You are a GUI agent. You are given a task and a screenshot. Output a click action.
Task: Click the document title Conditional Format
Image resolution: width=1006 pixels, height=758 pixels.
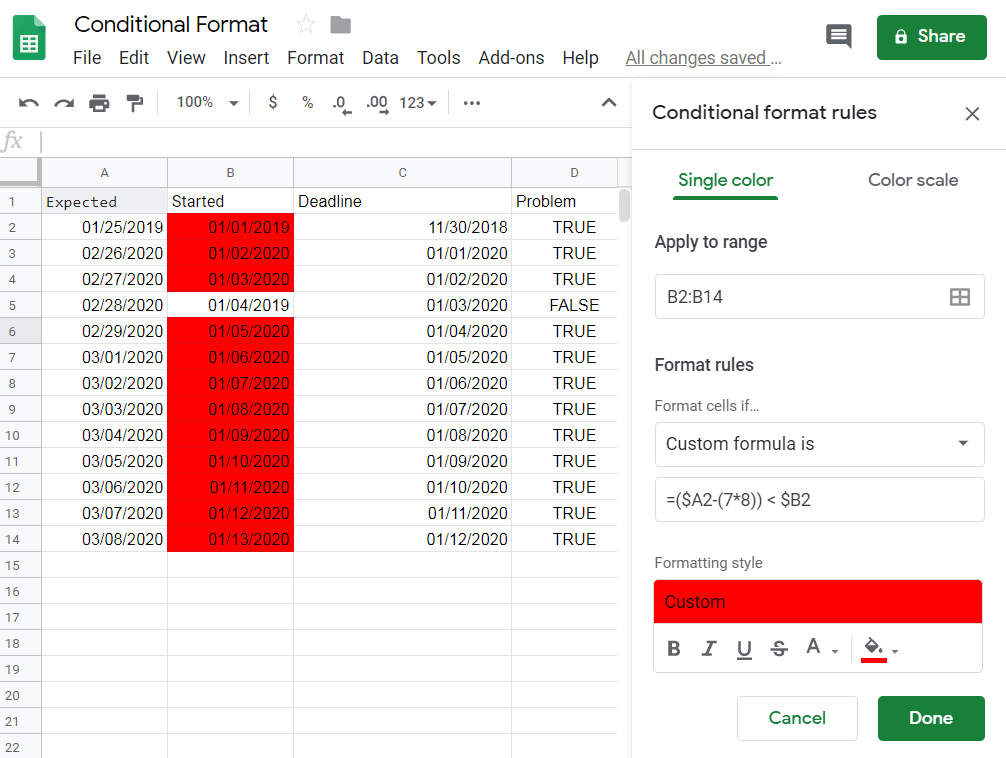coord(171,24)
